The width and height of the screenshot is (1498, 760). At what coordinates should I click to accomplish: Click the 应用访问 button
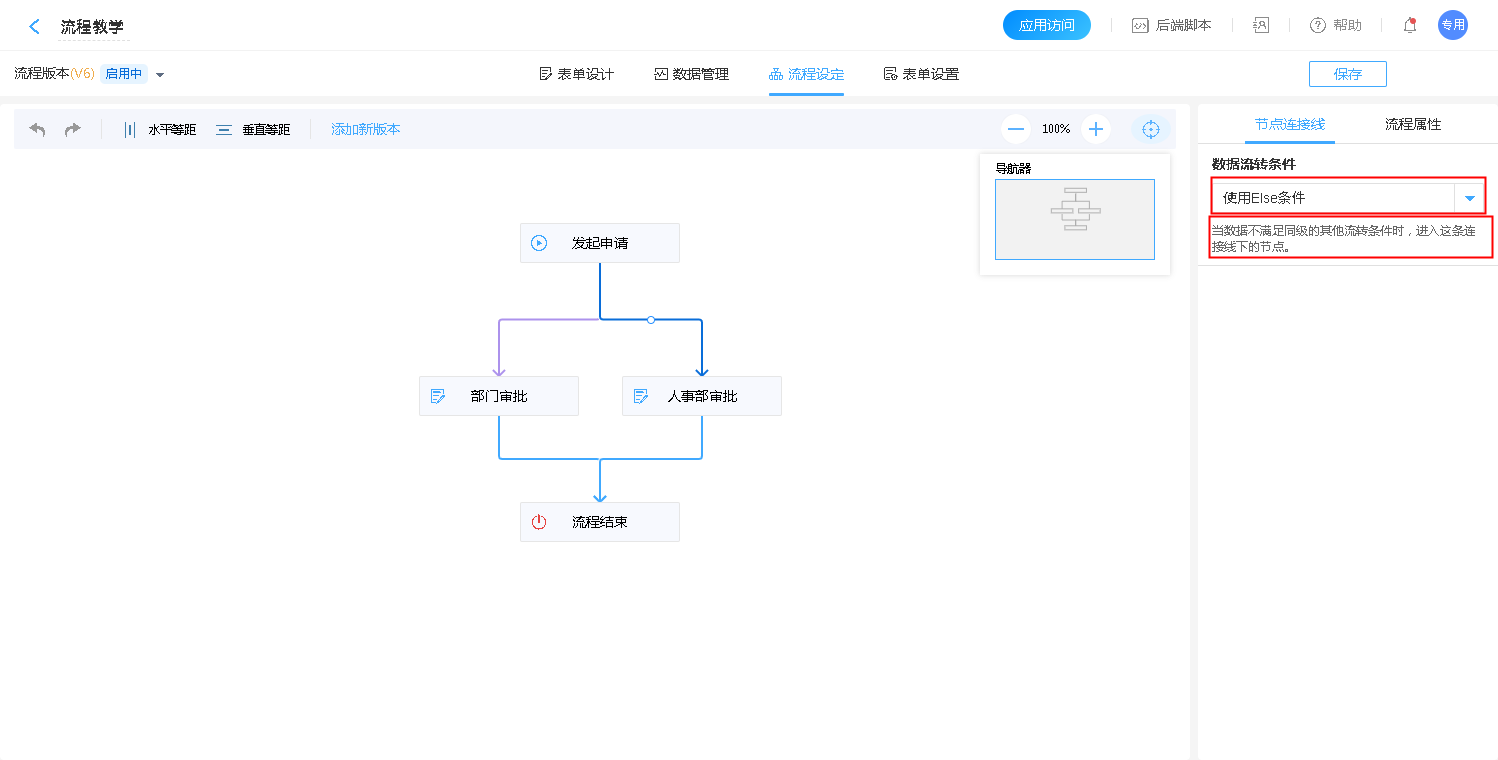tap(1046, 26)
